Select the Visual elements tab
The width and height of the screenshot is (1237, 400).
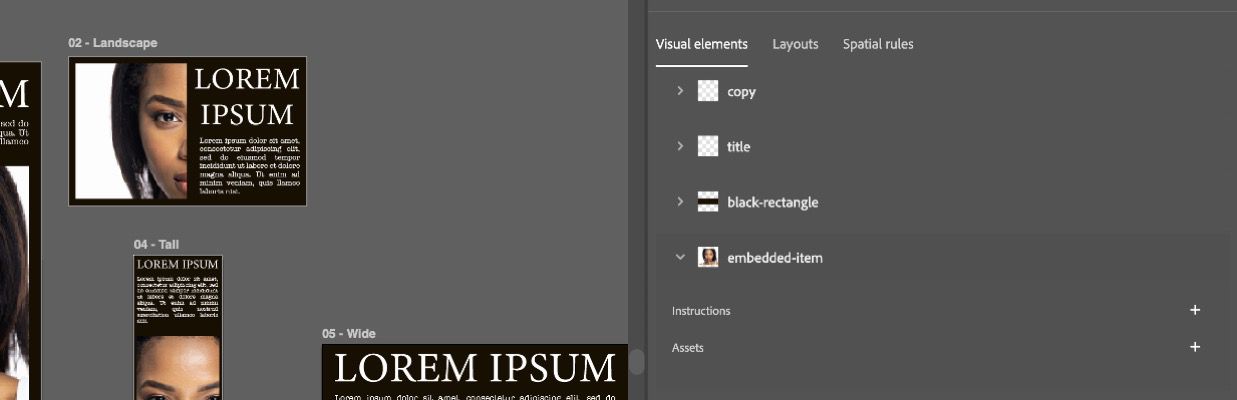coord(701,44)
